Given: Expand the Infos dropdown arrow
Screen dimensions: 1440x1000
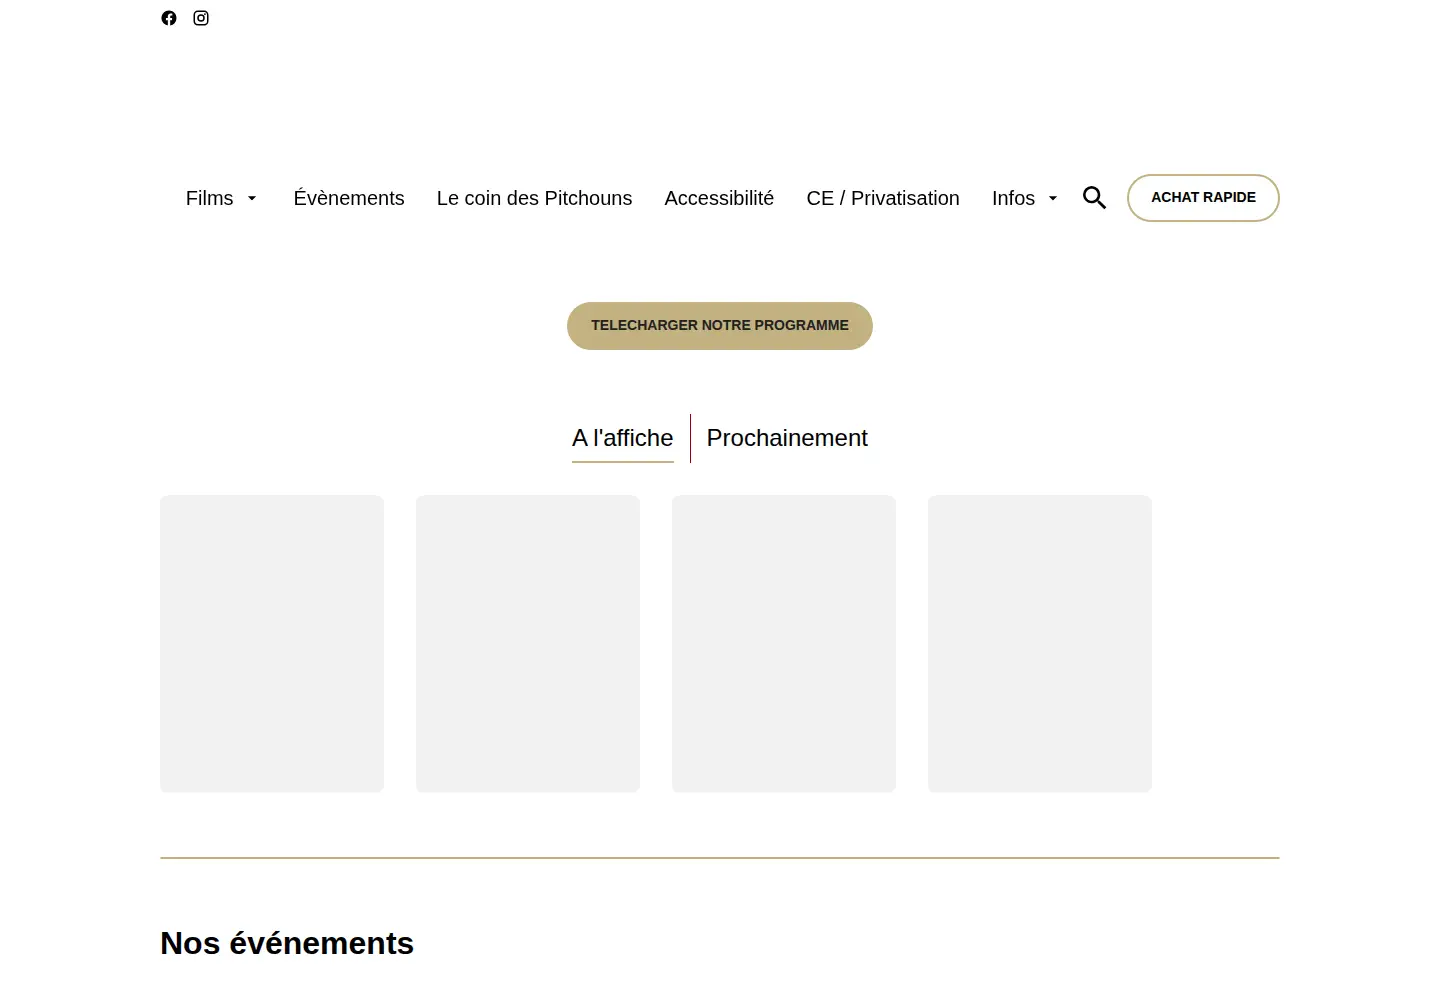Looking at the screenshot, I should [x=1053, y=199].
